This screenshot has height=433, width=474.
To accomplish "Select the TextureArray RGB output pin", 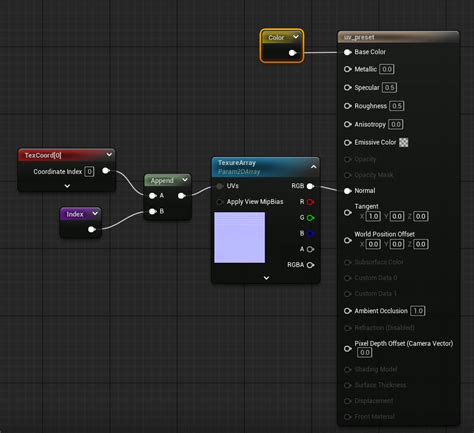I will [310, 186].
